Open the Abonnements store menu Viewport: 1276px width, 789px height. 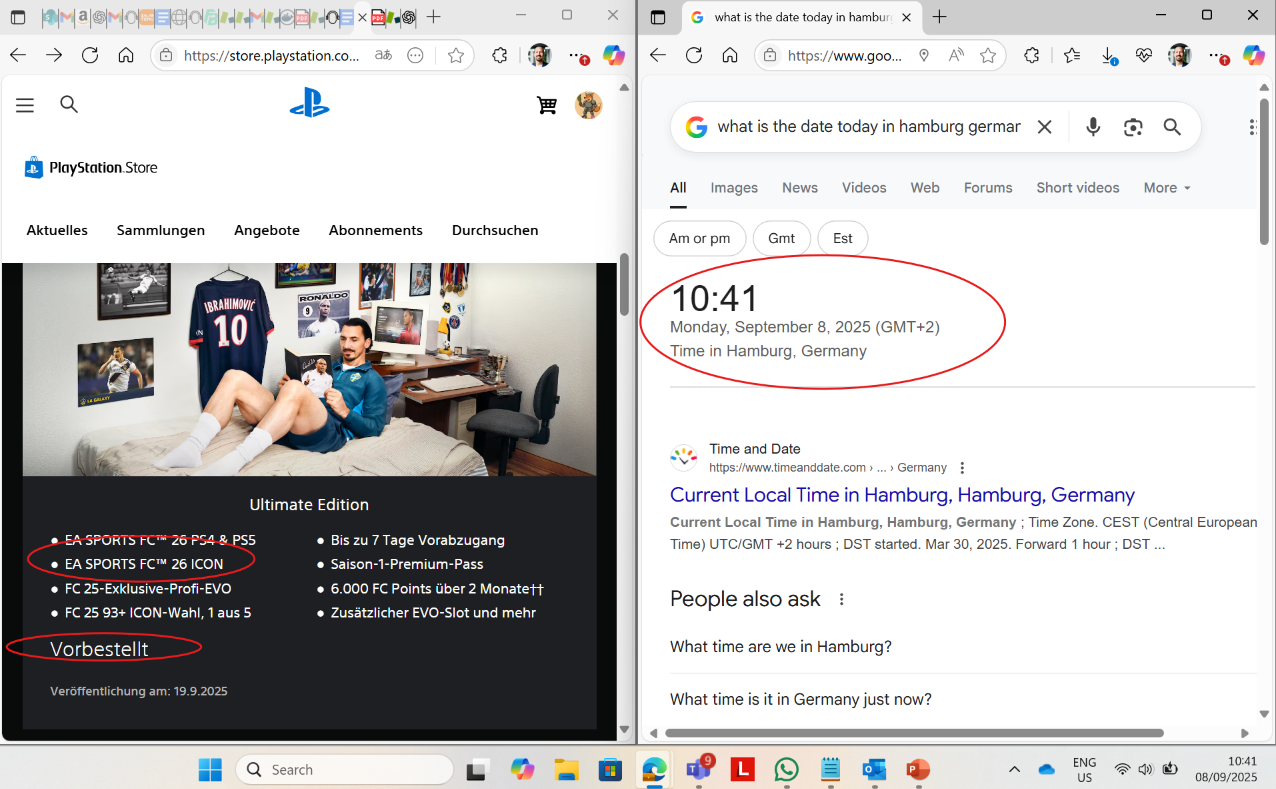tap(375, 230)
